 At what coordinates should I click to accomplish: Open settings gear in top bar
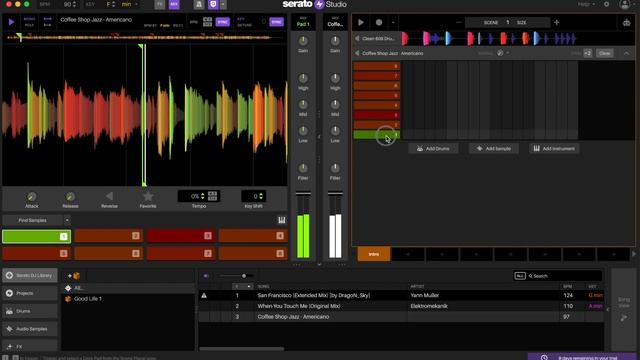tap(607, 4)
